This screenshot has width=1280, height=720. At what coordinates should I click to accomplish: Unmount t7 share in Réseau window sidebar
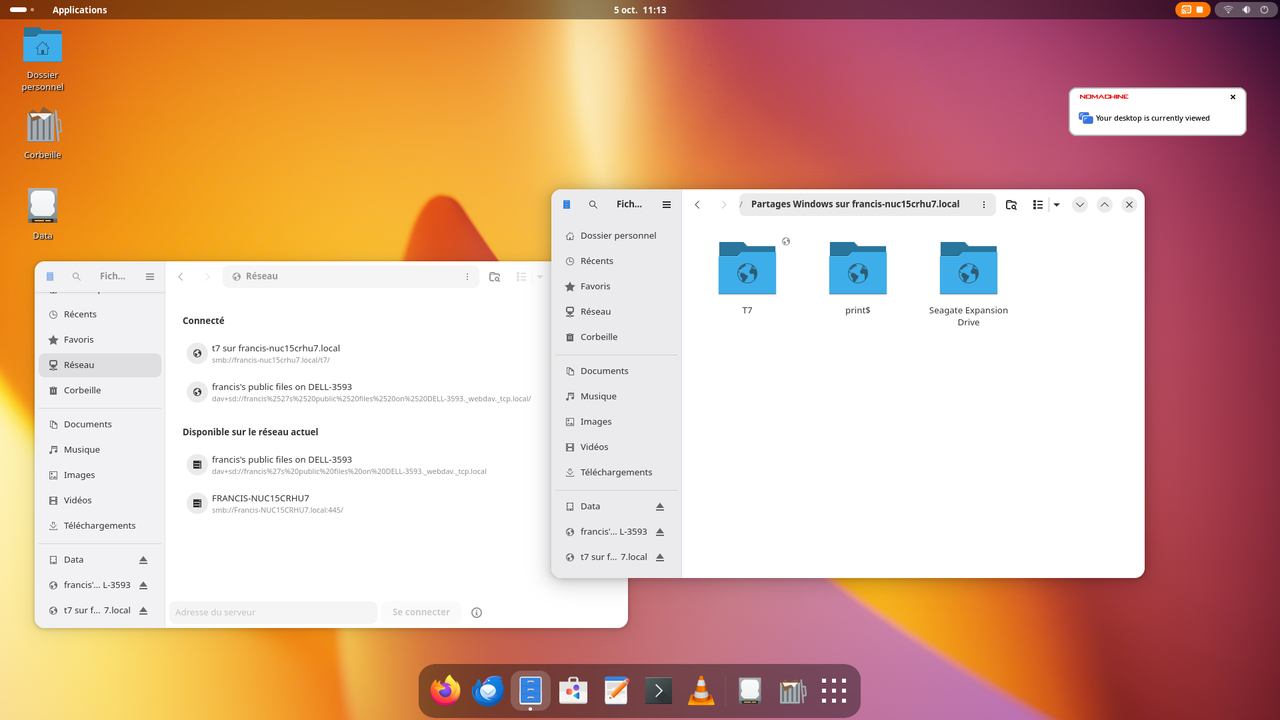(x=143, y=610)
